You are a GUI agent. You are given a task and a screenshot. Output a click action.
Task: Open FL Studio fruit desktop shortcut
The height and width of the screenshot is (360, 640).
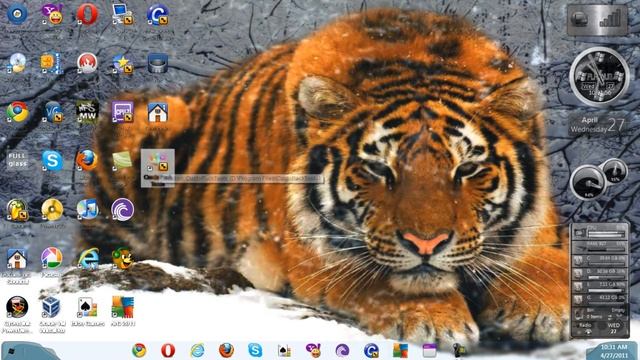pyautogui.click(x=17, y=209)
